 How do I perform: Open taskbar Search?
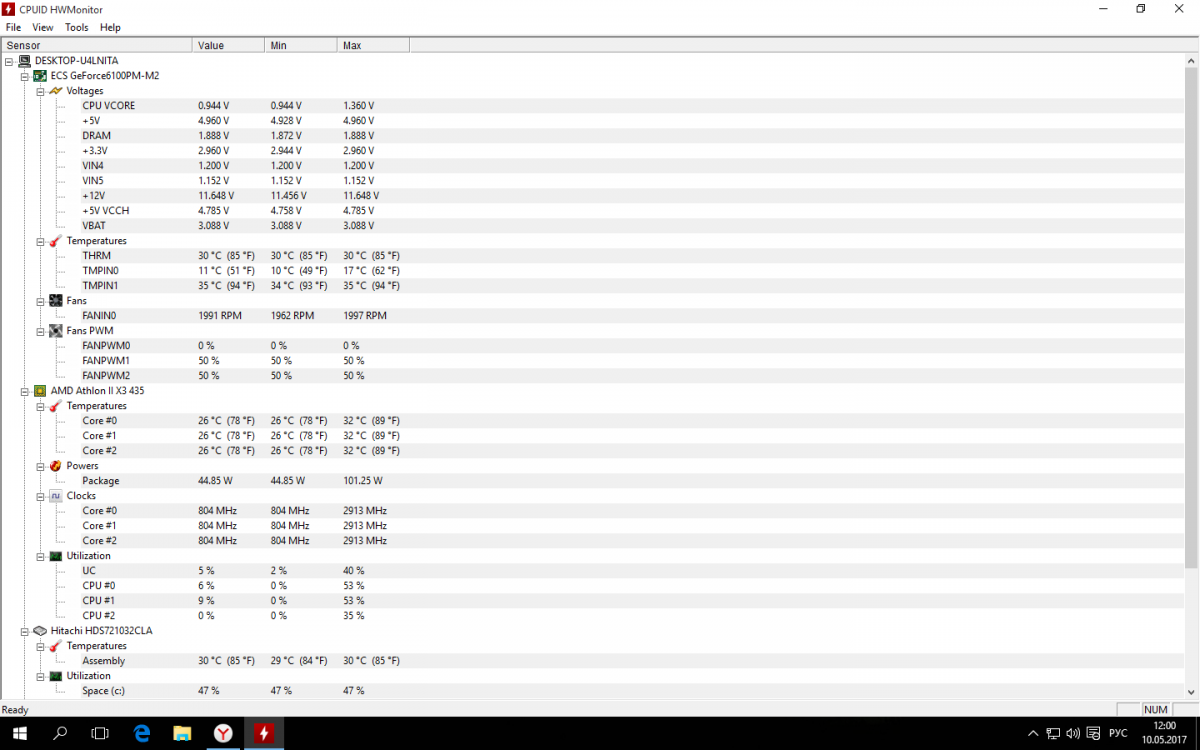pos(60,733)
